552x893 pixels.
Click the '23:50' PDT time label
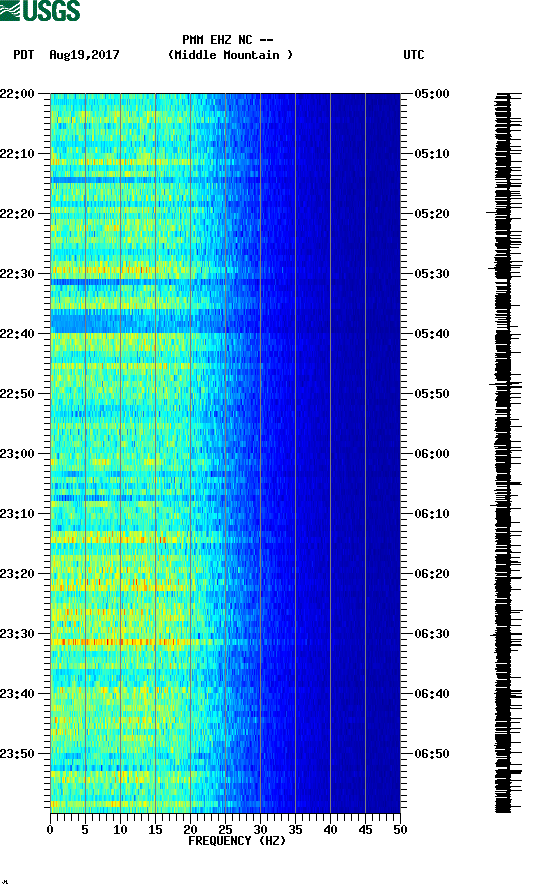(17, 754)
